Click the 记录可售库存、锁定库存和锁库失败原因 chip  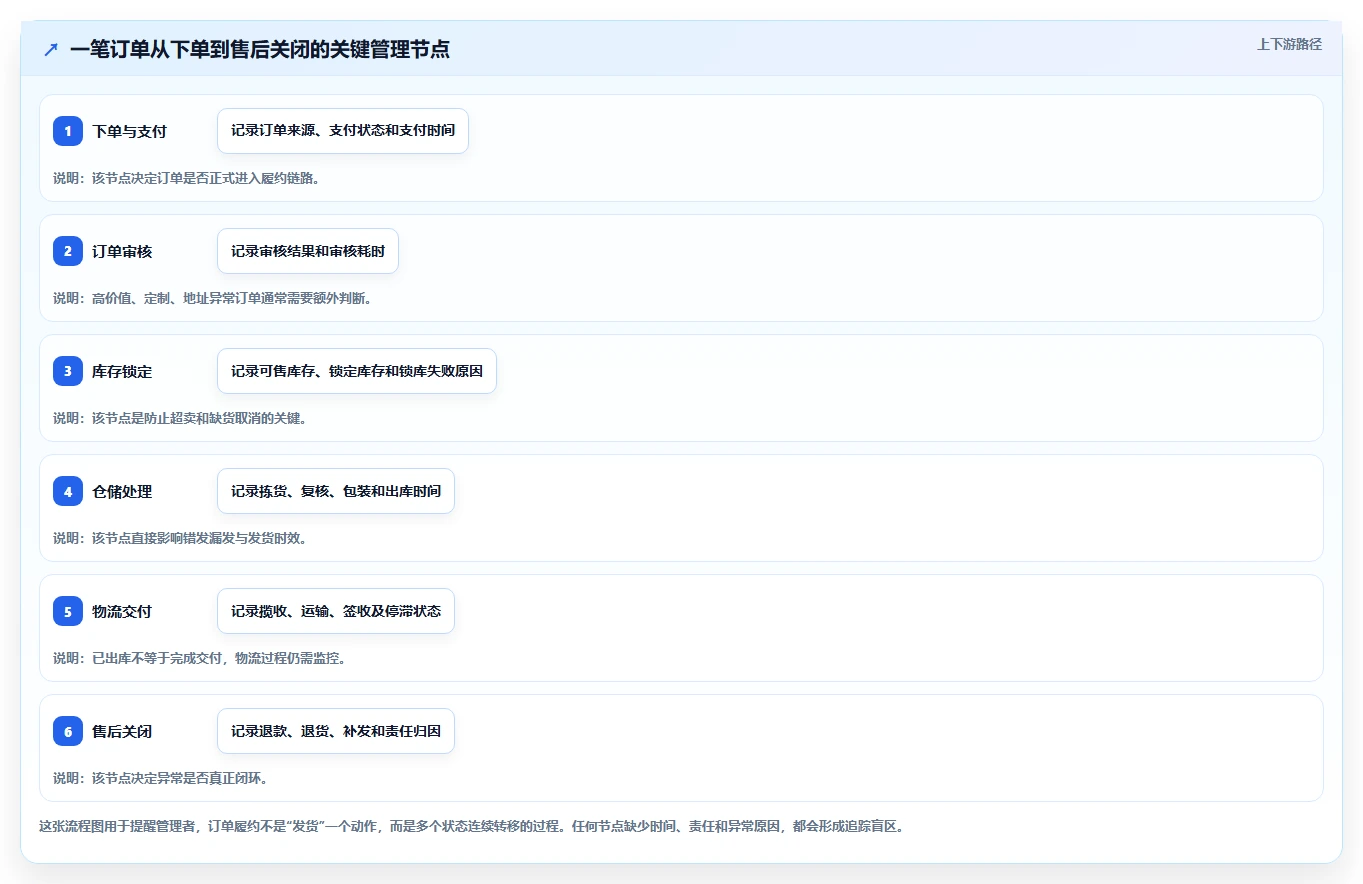pos(357,371)
